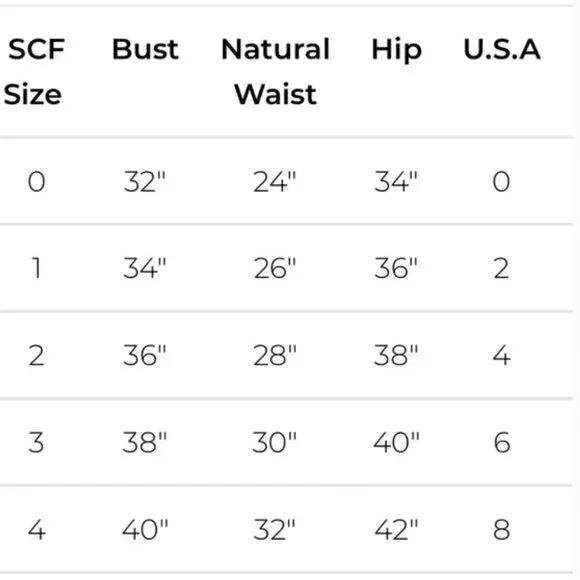Select the 24" natural waist cell
Screen dimensions: 580x580
click(274, 182)
